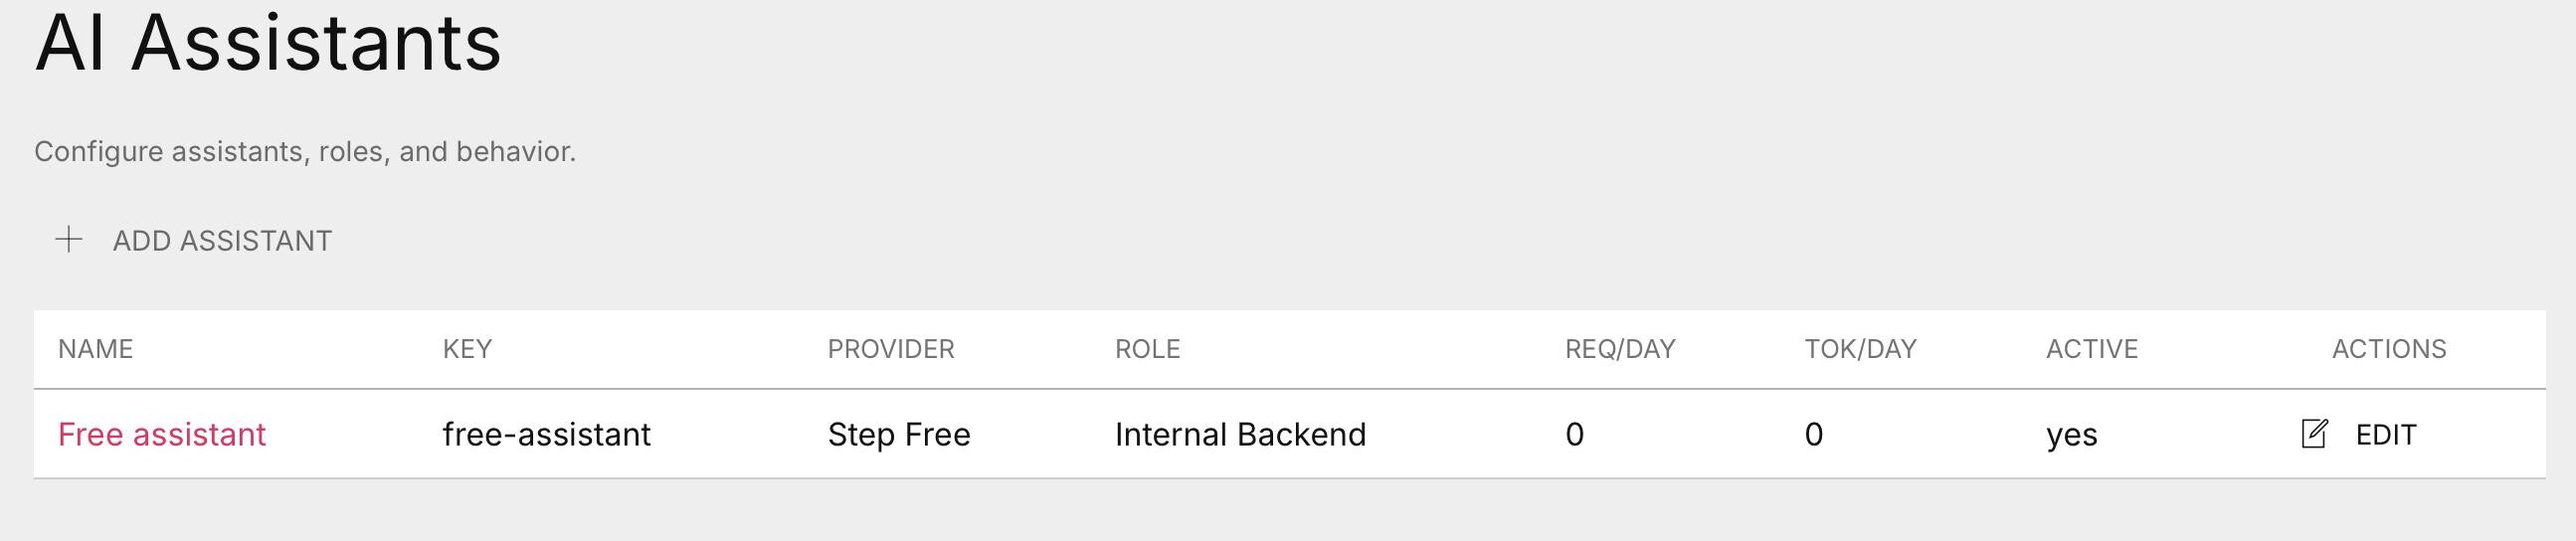Click the free-assistant key cell
This screenshot has width=2576, height=541.
coord(547,434)
